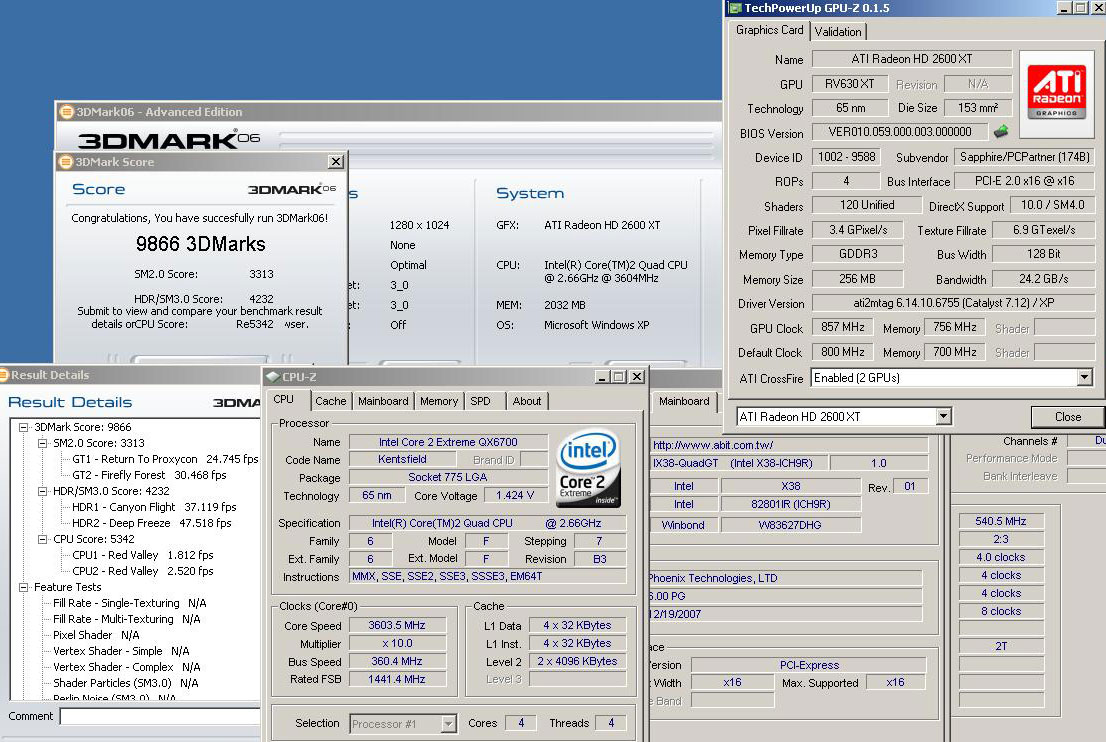
Task: Select HDR2 - Deep Freeze row
Action: coord(152,523)
